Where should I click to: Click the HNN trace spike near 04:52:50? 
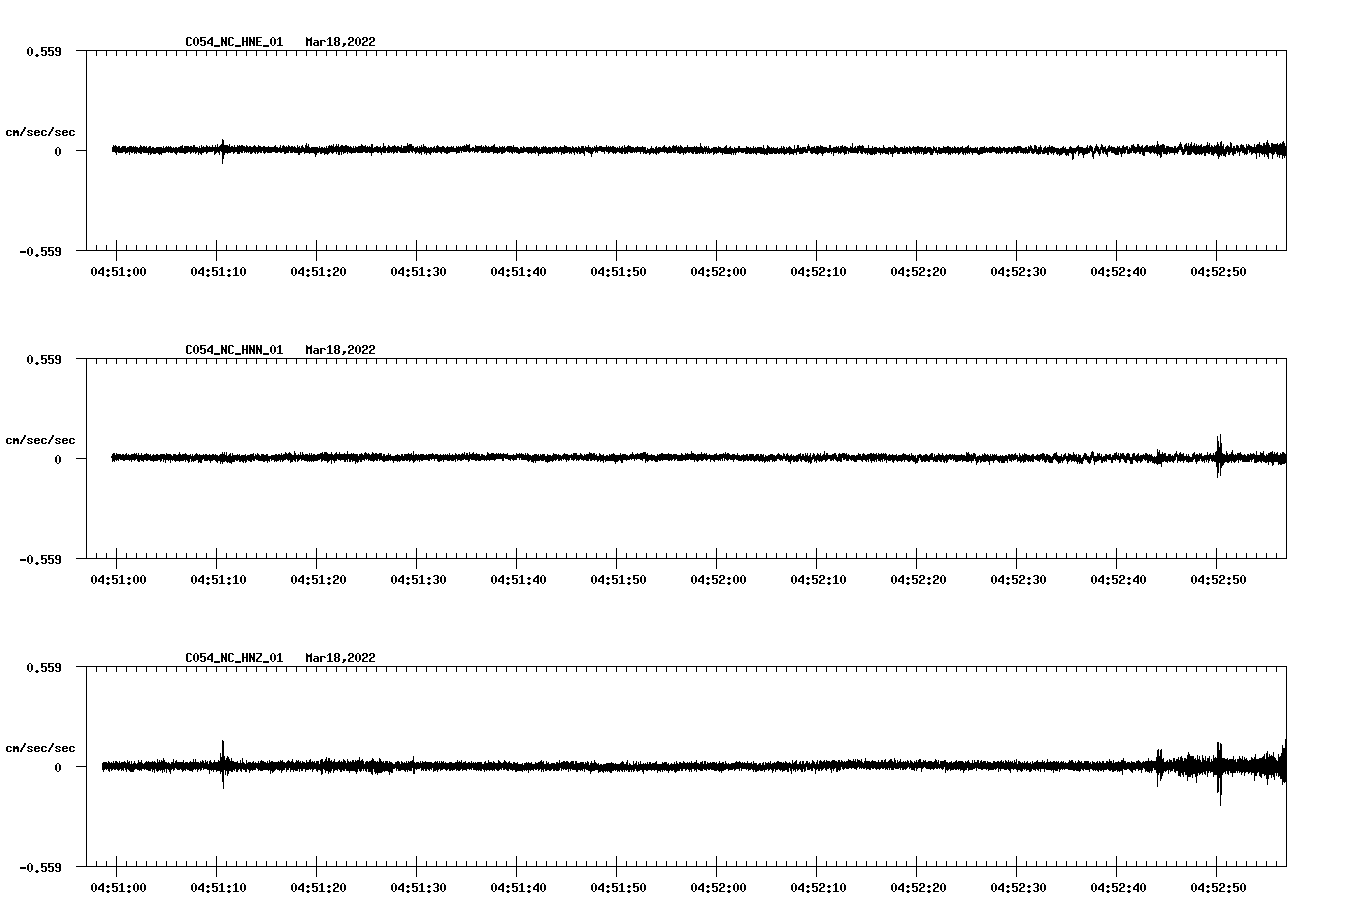(x=1219, y=456)
